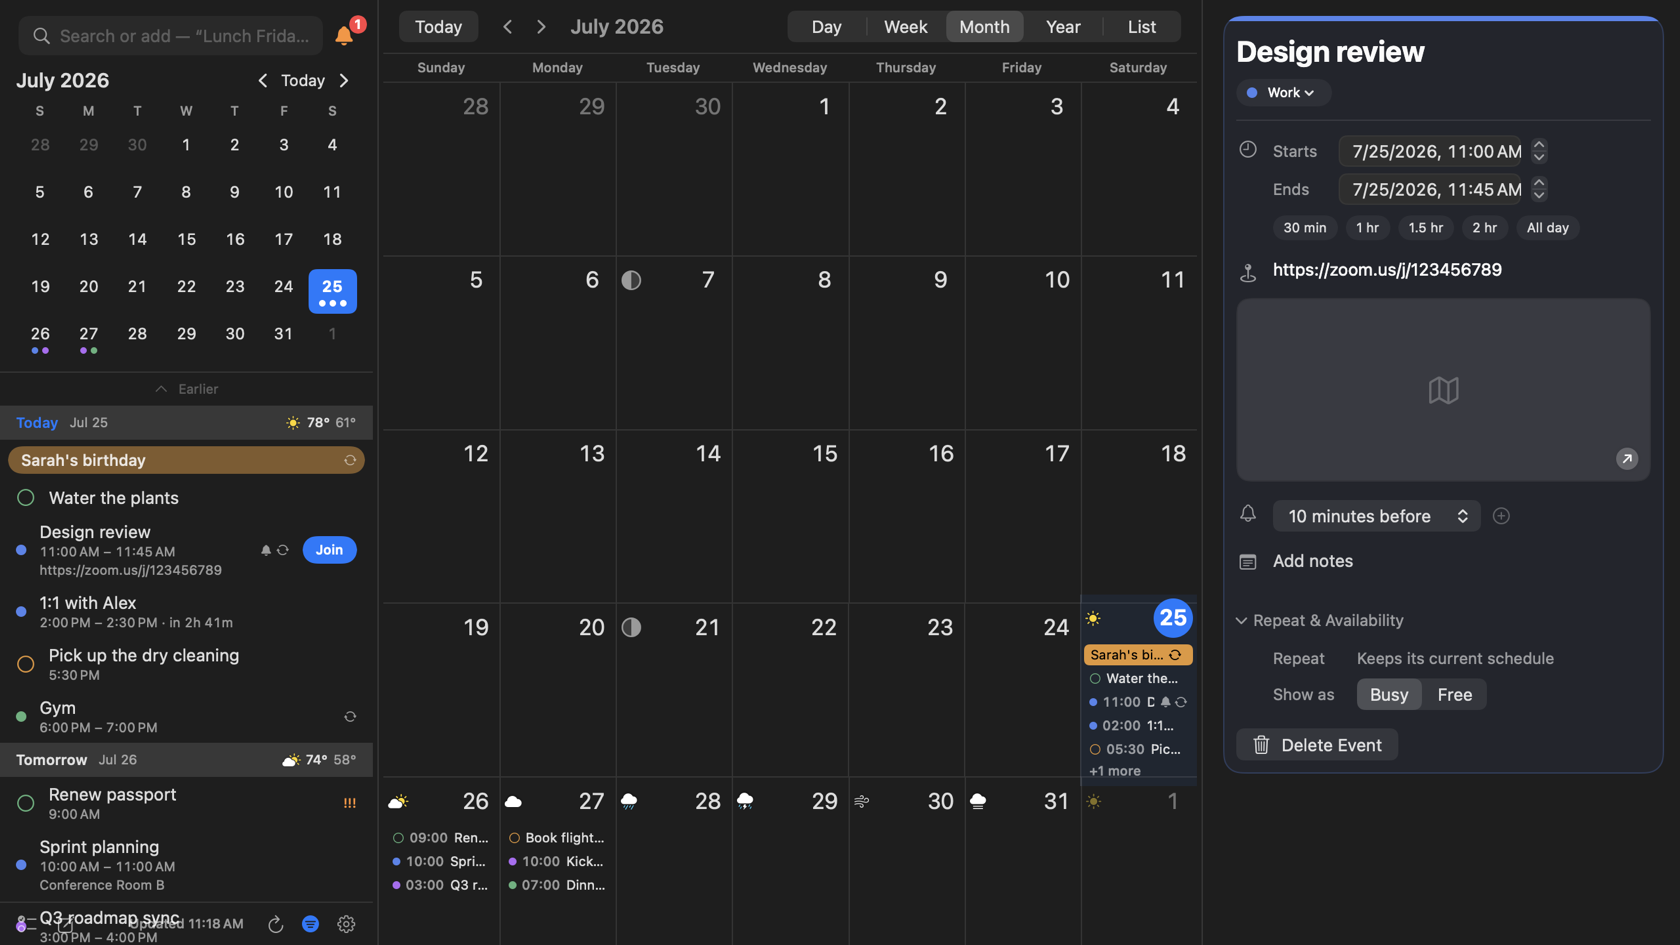Click the notes icon beside Add notes
Viewport: 1680px width, 945px height.
pos(1248,562)
